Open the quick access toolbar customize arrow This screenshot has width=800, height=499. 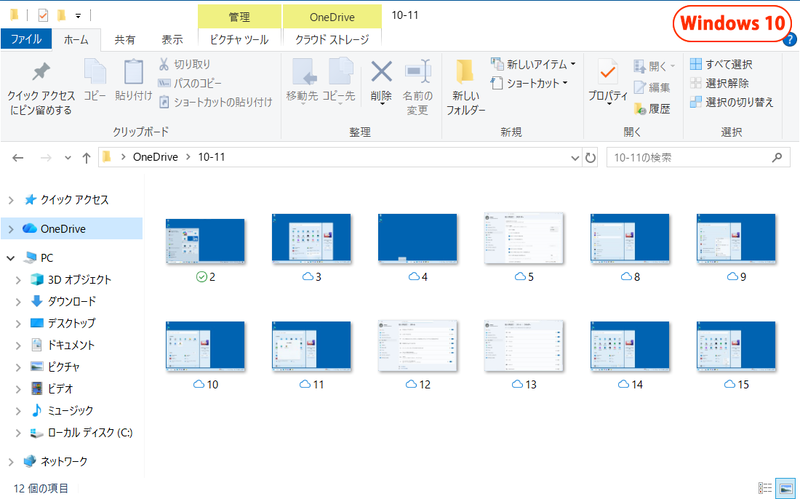coord(78,16)
